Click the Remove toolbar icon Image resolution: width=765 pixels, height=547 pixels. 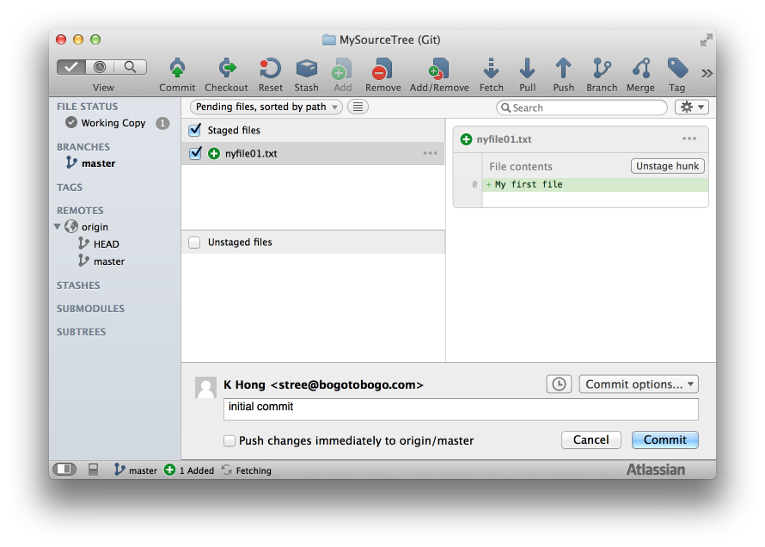(x=382, y=68)
